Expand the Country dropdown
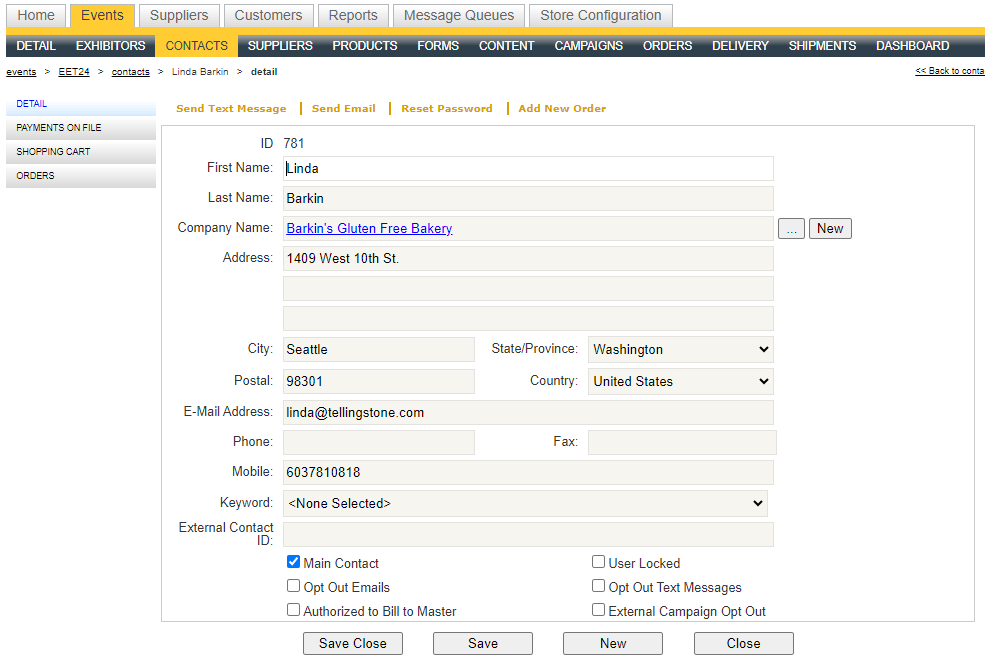The height and width of the screenshot is (671, 985). 680,382
